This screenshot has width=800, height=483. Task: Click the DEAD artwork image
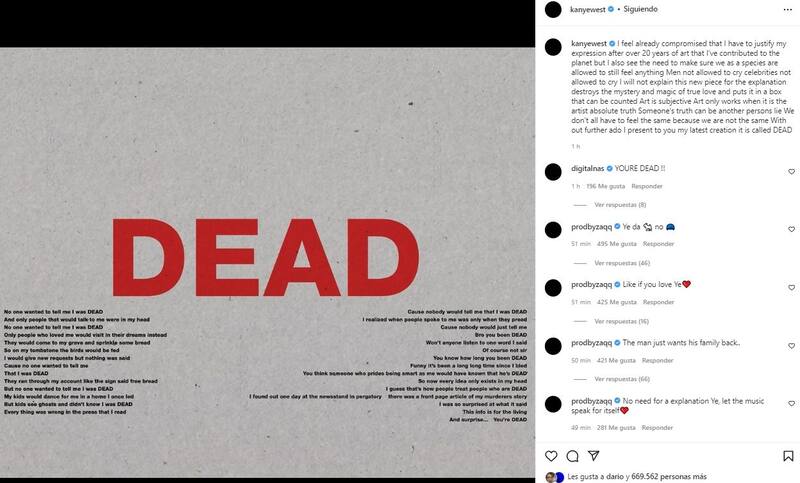tap(267, 263)
